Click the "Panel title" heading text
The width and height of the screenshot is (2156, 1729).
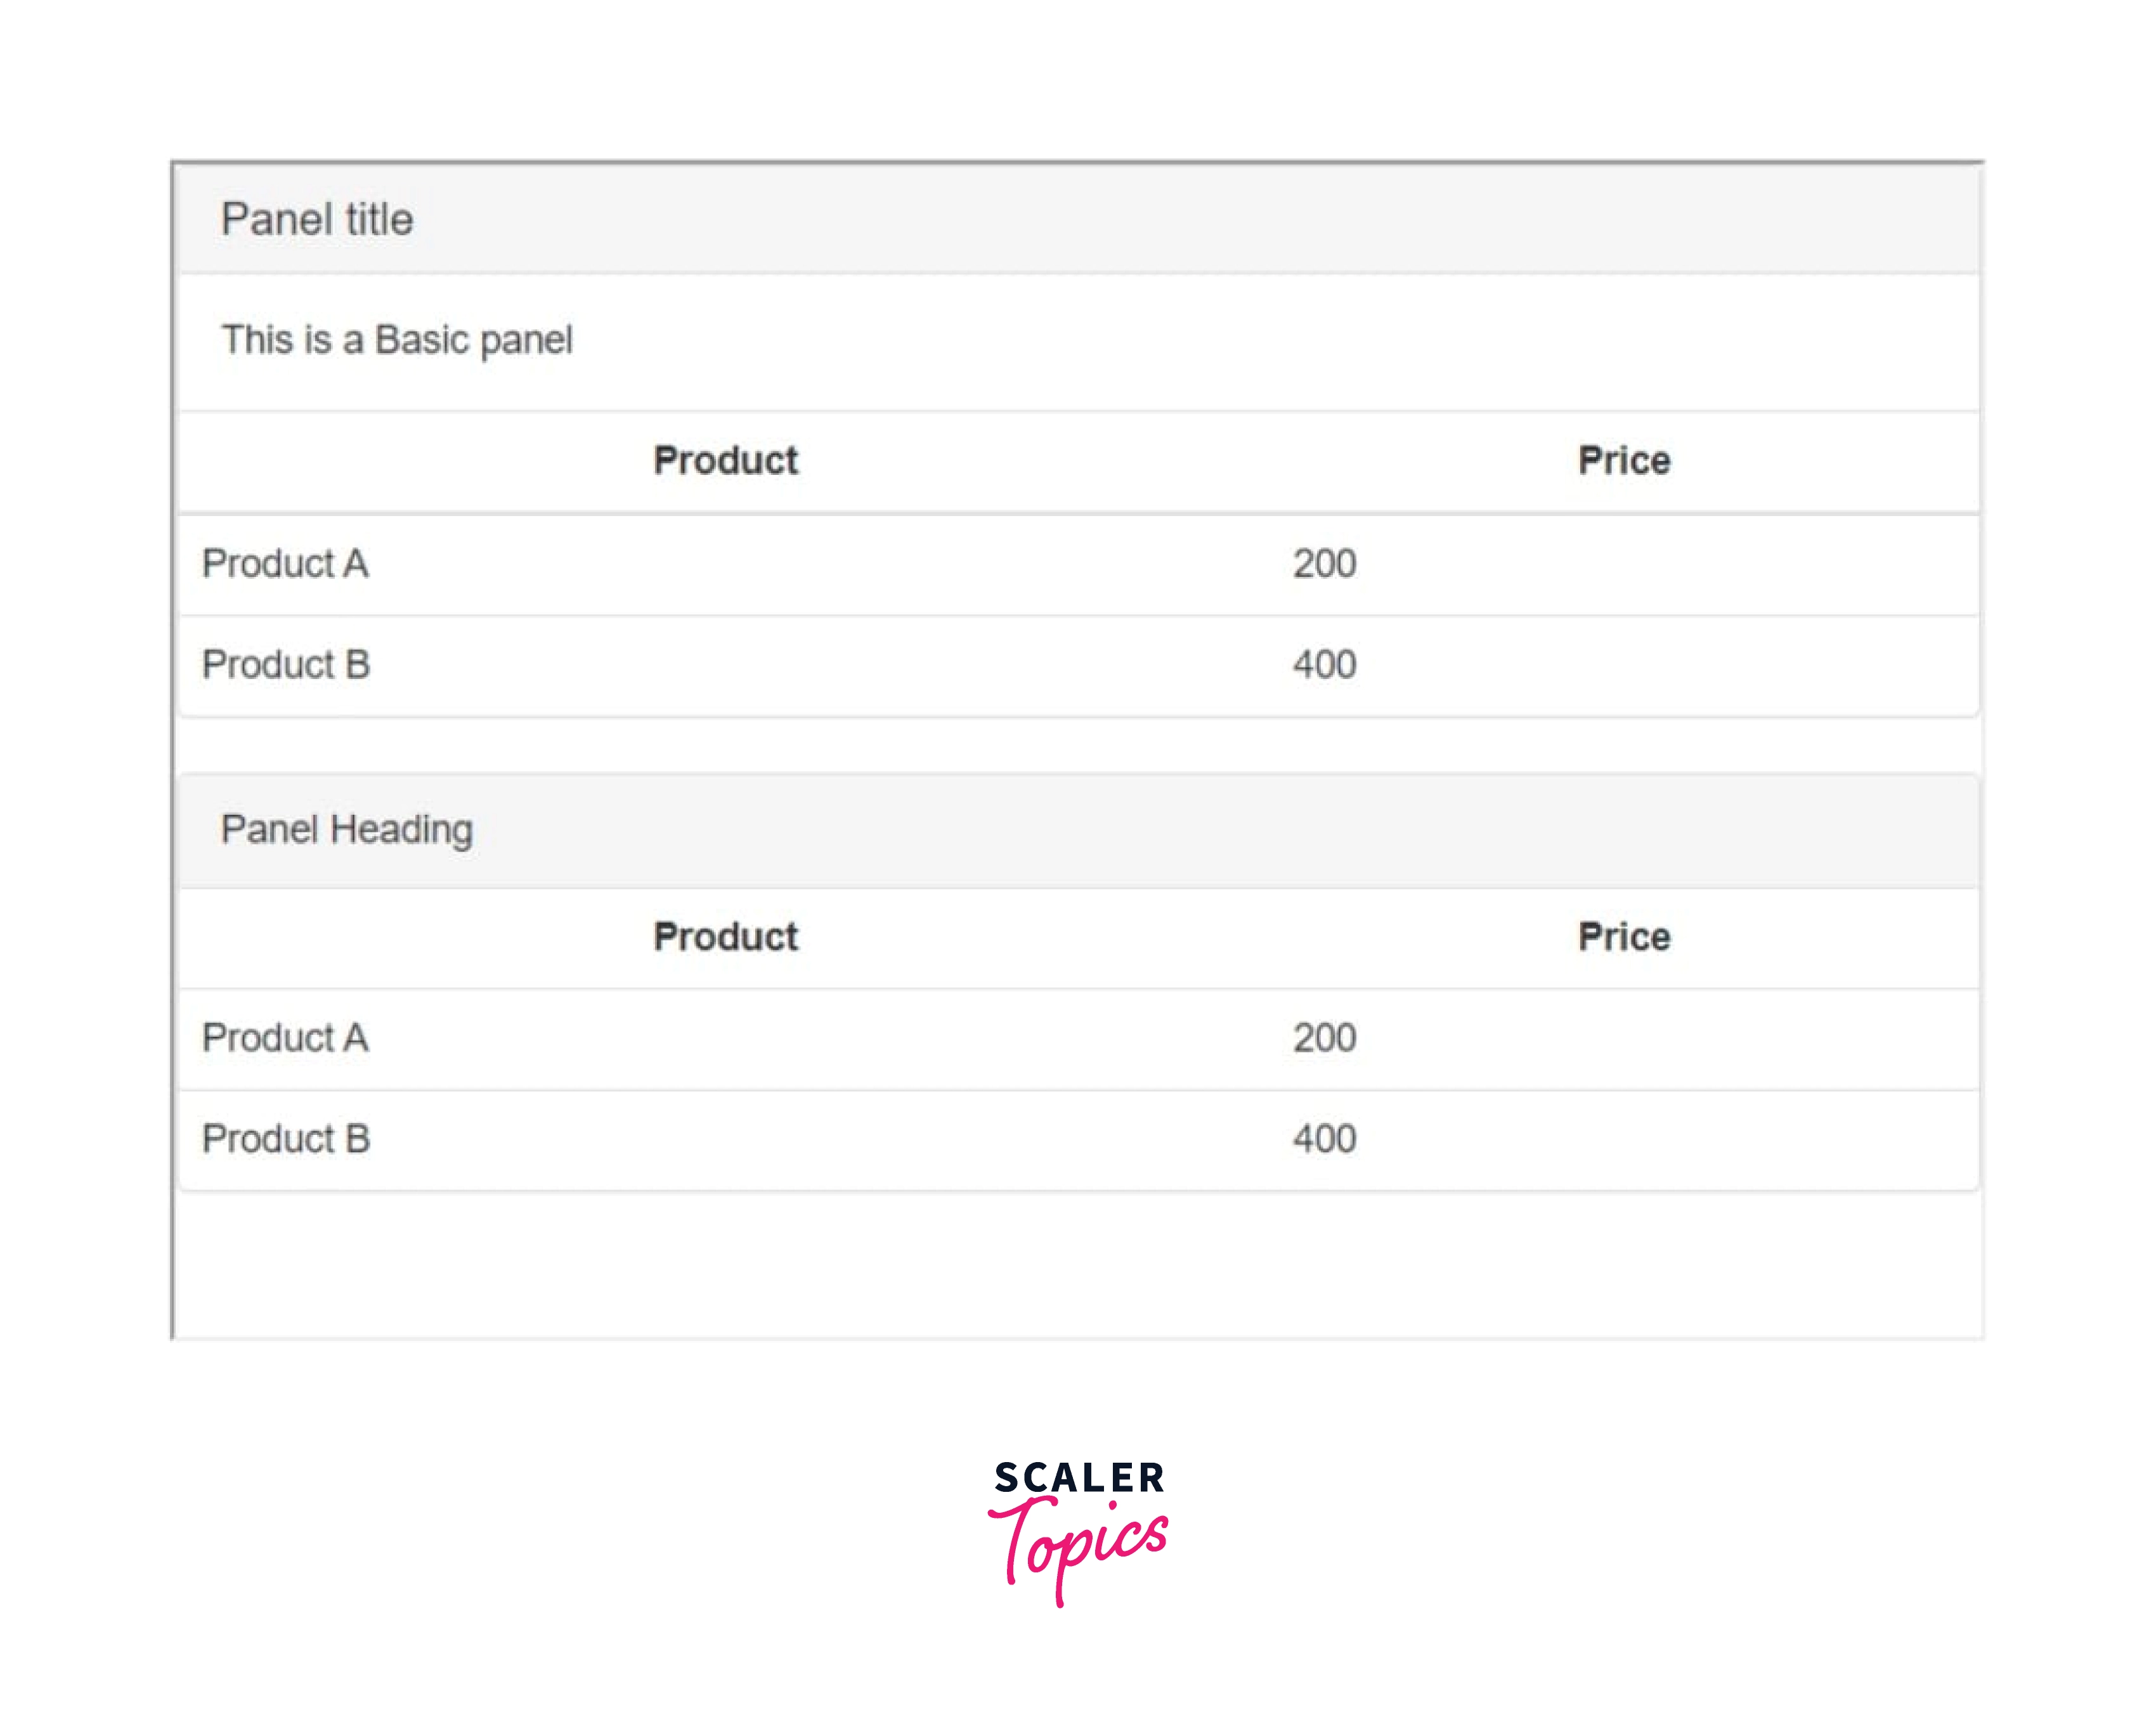(316, 219)
